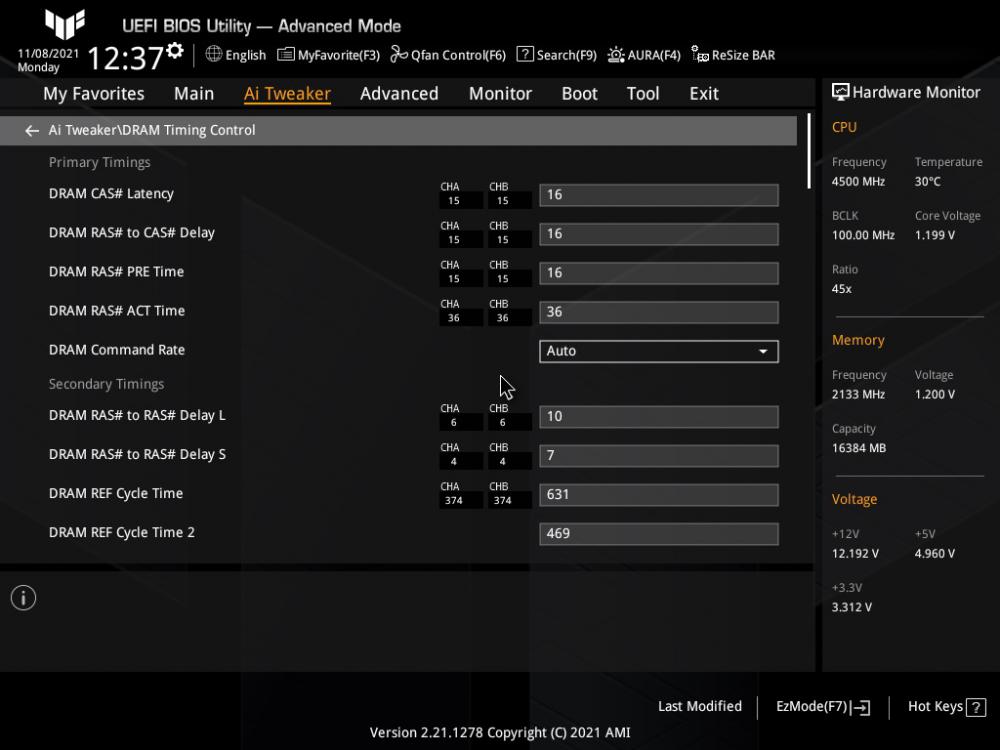The image size is (1000, 750).
Task: Click the globe language icon
Action: point(214,54)
